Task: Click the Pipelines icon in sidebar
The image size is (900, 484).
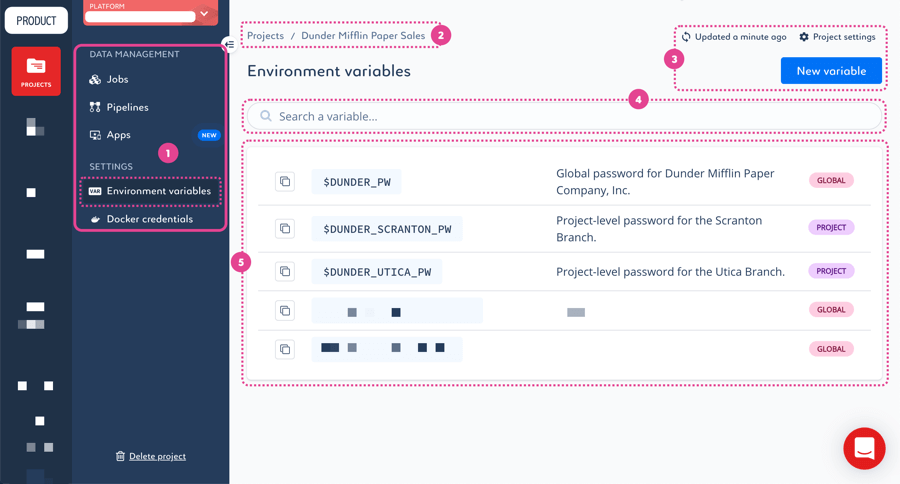Action: coord(95,107)
